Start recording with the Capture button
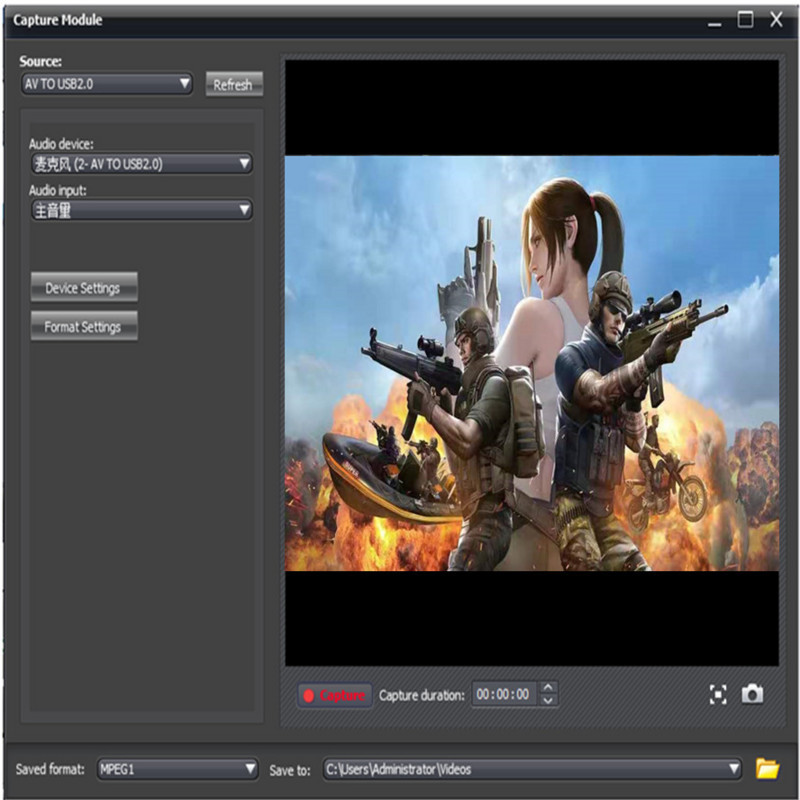This screenshot has width=800, height=800. tap(335, 695)
